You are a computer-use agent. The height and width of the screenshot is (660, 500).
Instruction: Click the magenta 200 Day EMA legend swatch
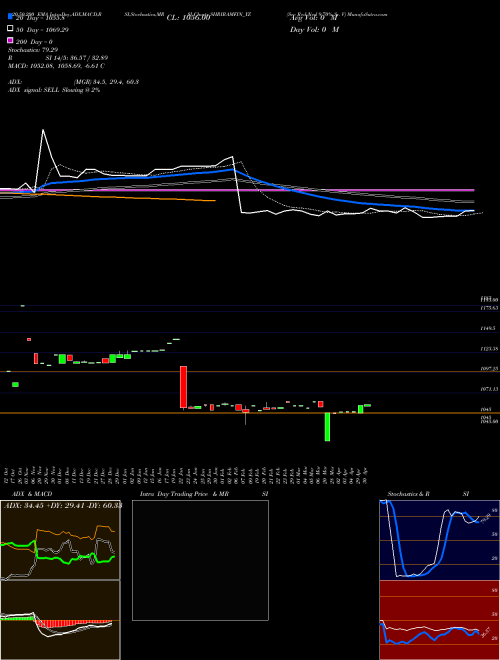[10, 40]
